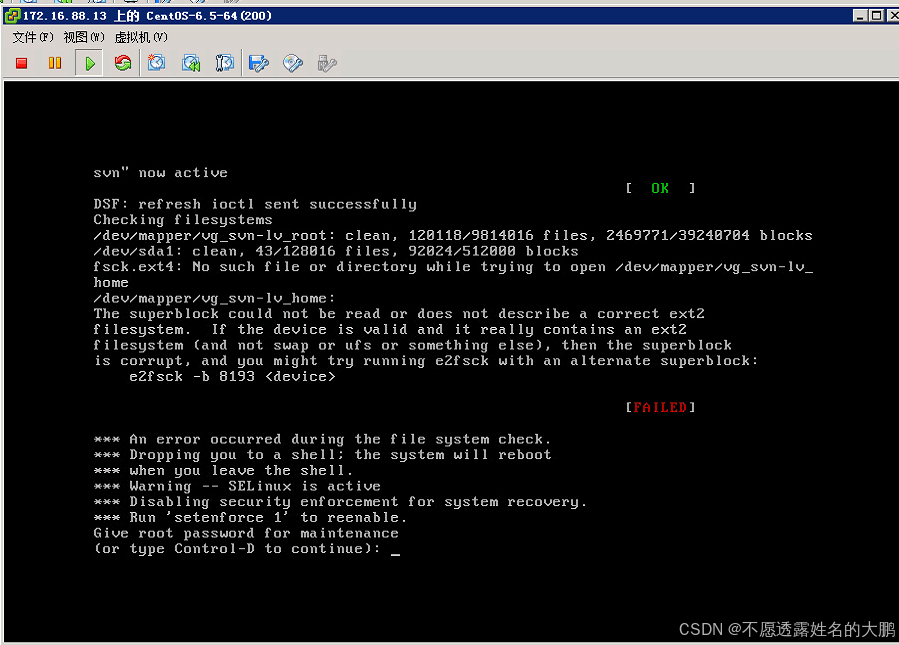Screen dimensions: 899x645
Task: Click the CD/DVD drive connection icon
Action: 293,63
